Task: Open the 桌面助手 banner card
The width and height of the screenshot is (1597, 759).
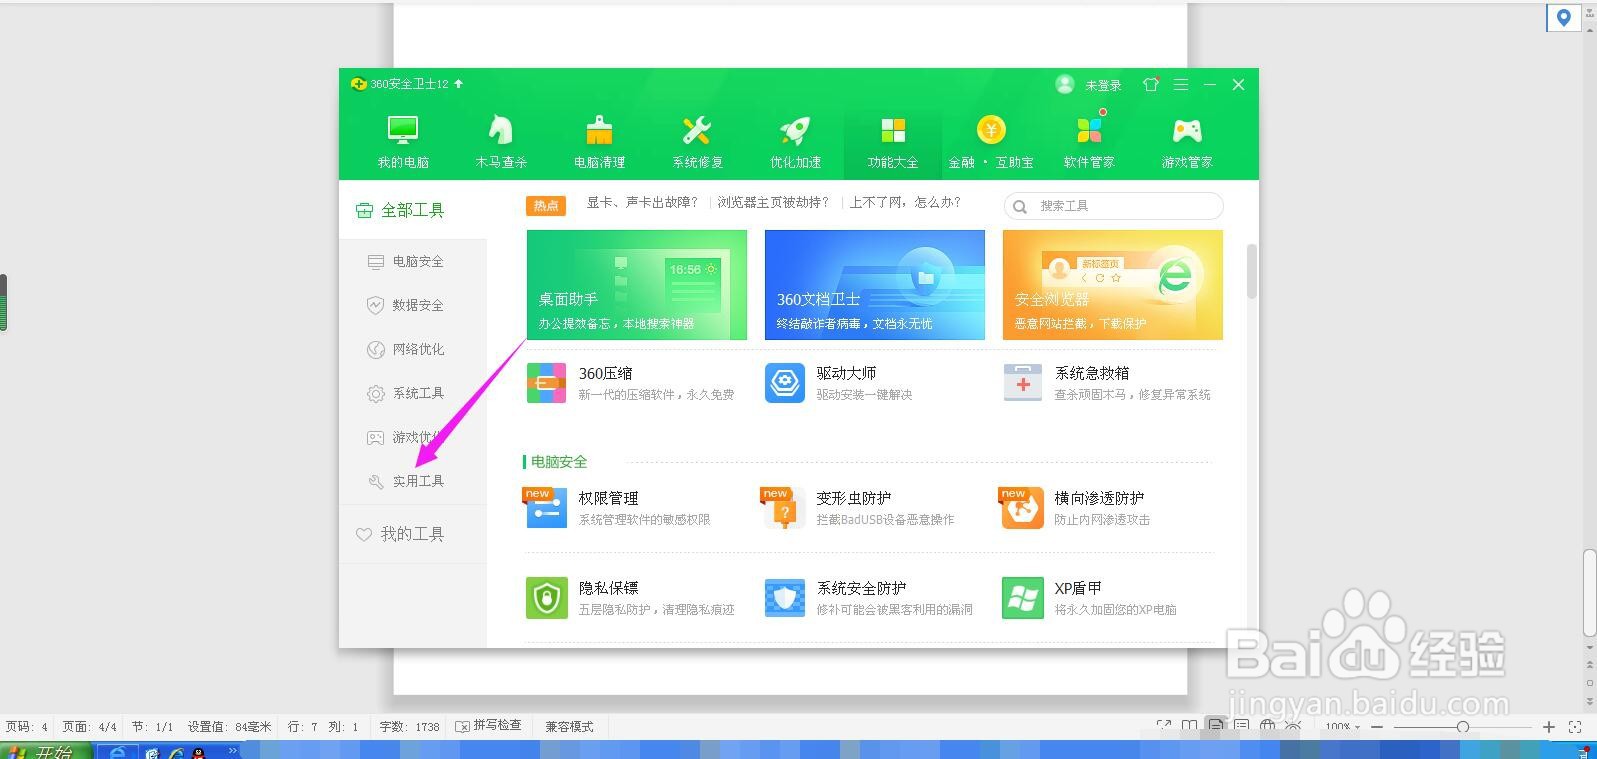Action: coord(637,285)
